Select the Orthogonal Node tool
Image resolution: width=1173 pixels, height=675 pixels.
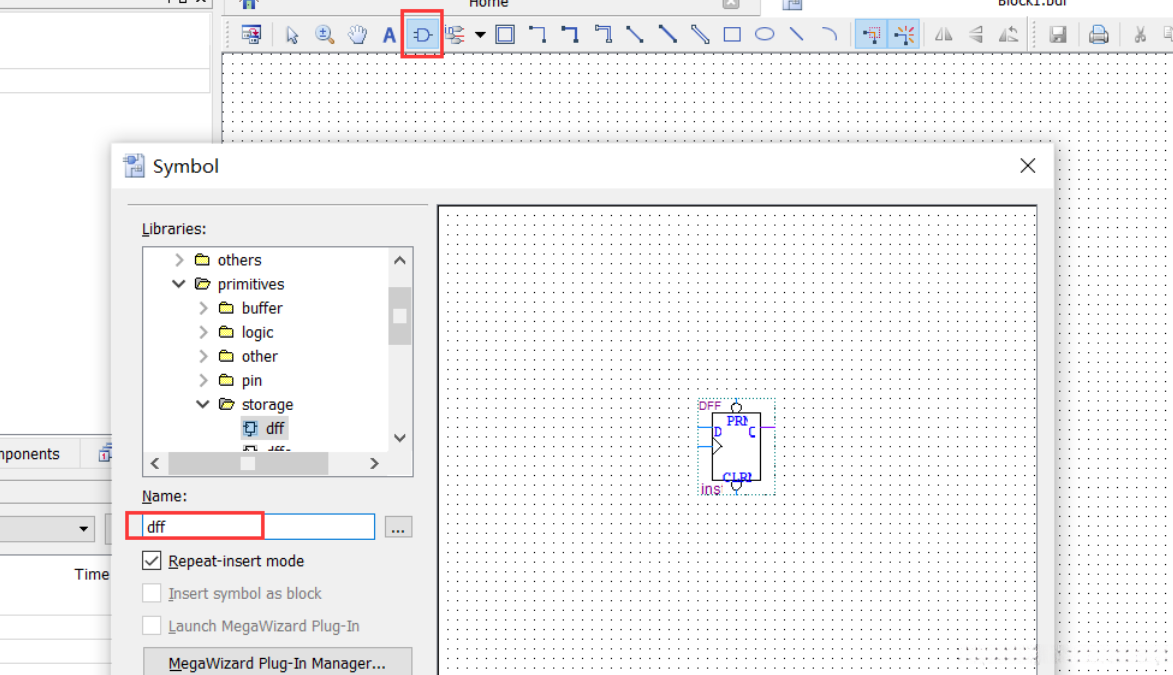click(x=537, y=34)
